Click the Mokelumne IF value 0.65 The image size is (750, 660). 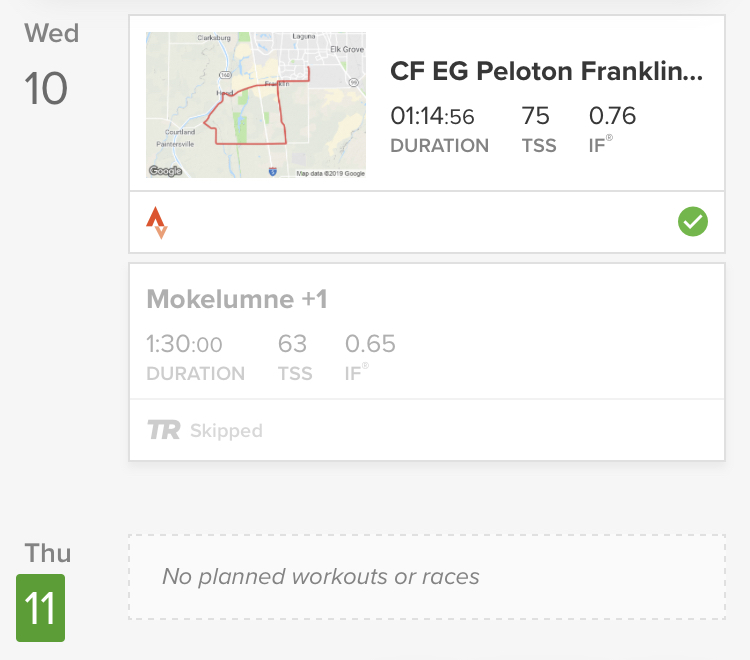(370, 345)
